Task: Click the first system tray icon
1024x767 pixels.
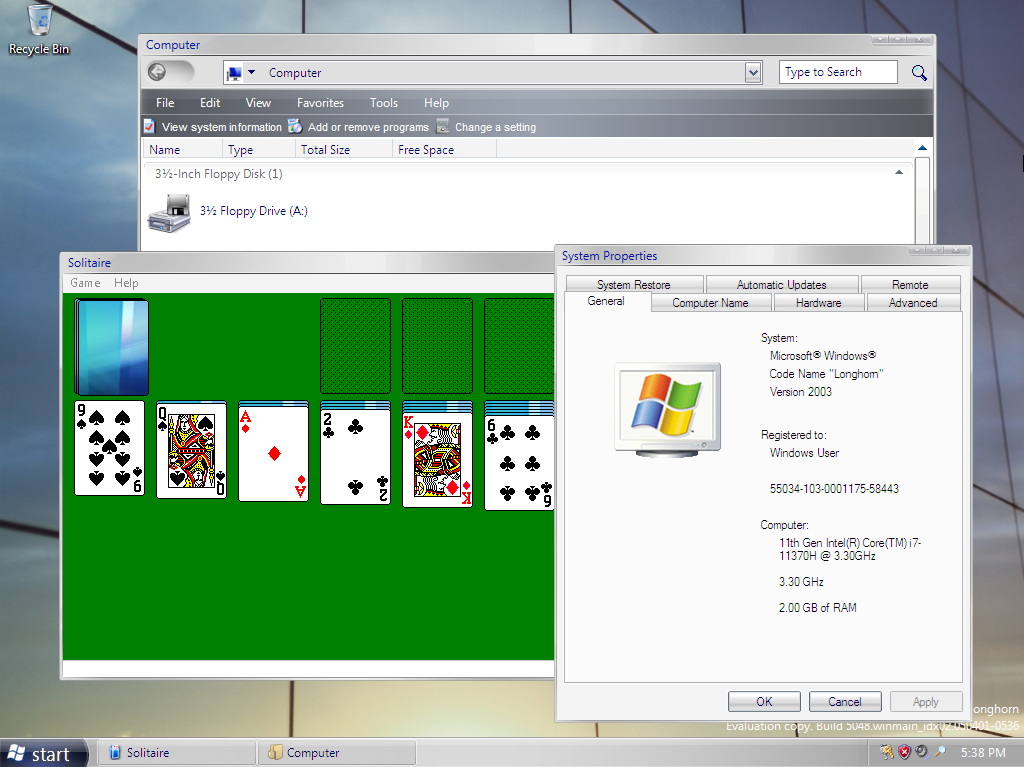Action: pos(887,752)
